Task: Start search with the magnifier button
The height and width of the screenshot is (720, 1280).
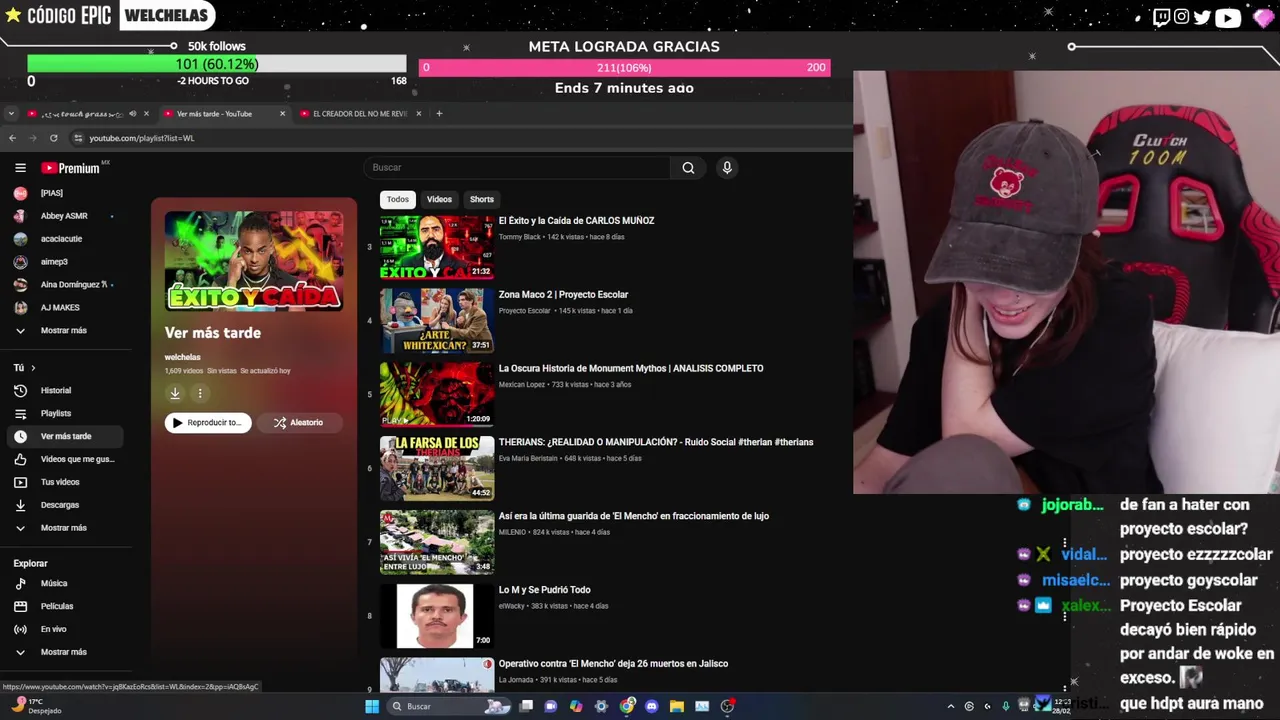Action: 688,168
